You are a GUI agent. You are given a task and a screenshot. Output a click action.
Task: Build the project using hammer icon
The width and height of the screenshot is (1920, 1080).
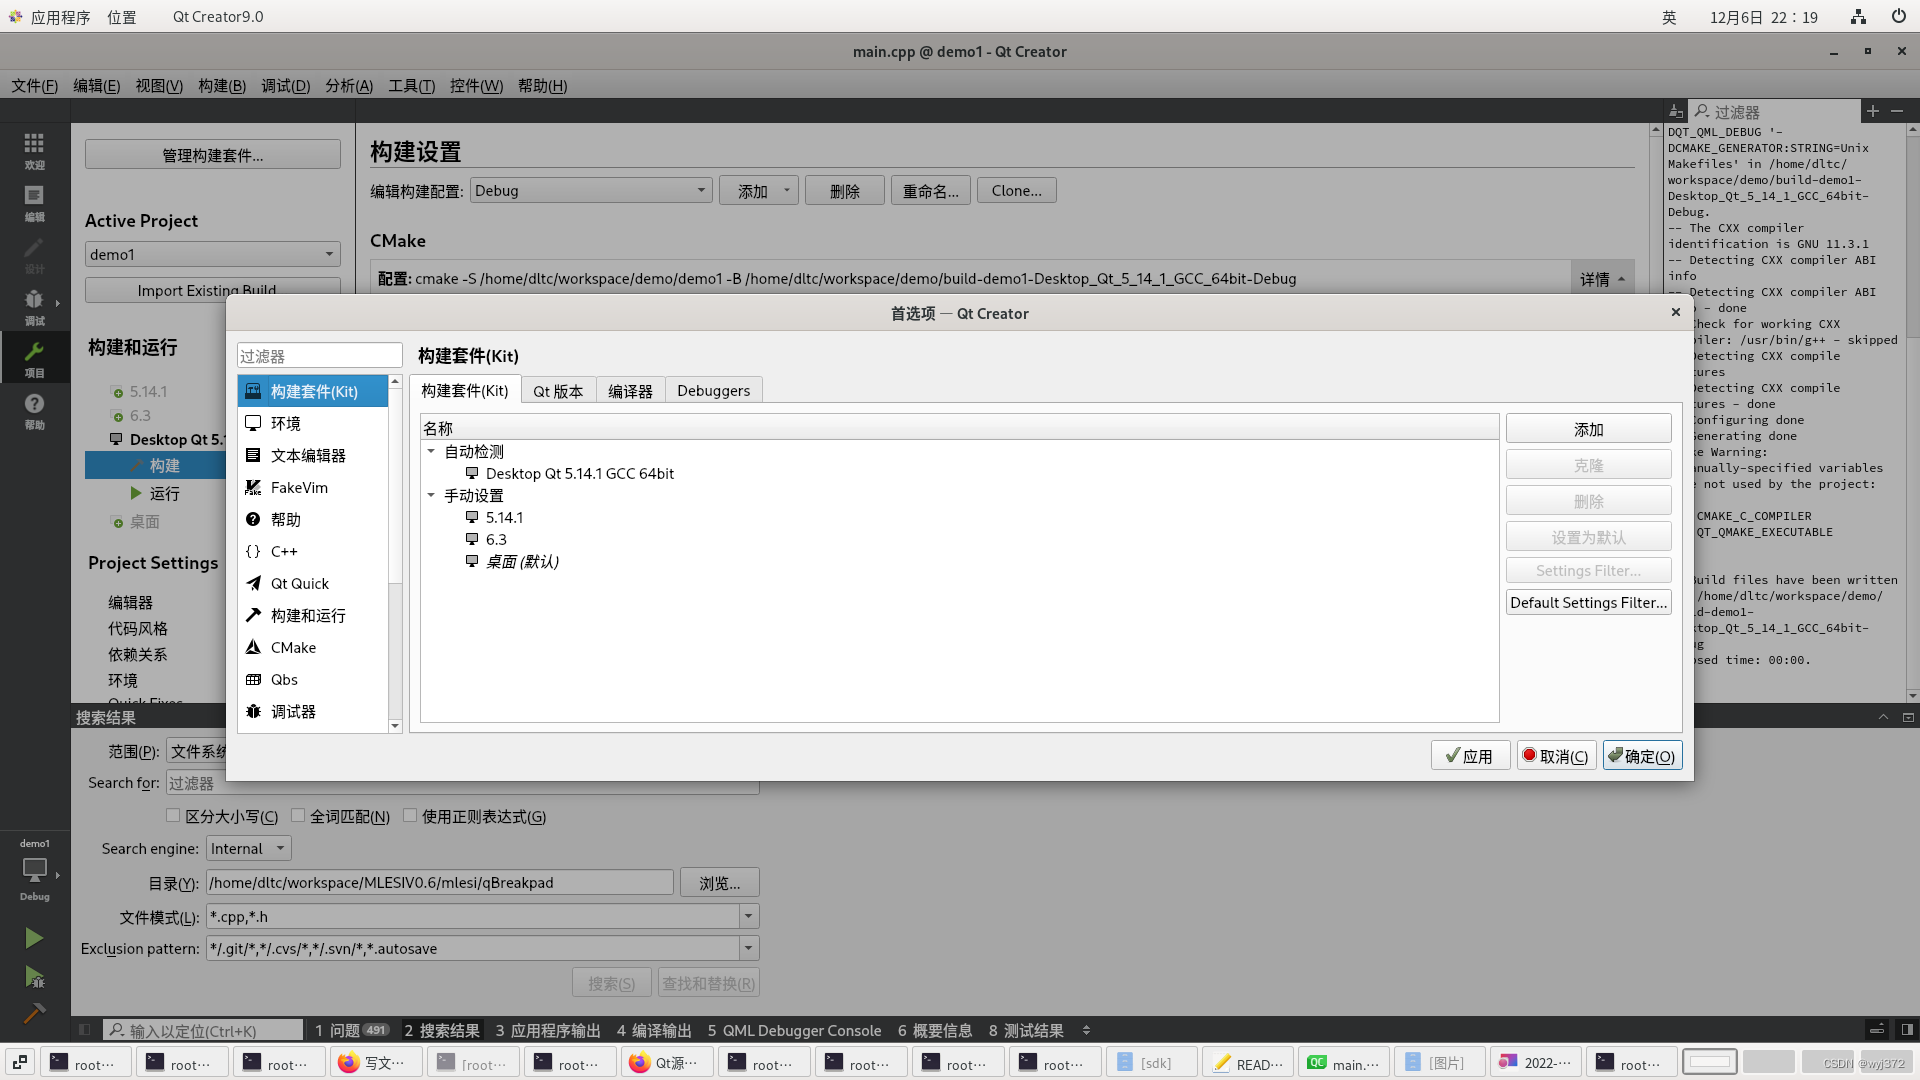coord(34,1013)
